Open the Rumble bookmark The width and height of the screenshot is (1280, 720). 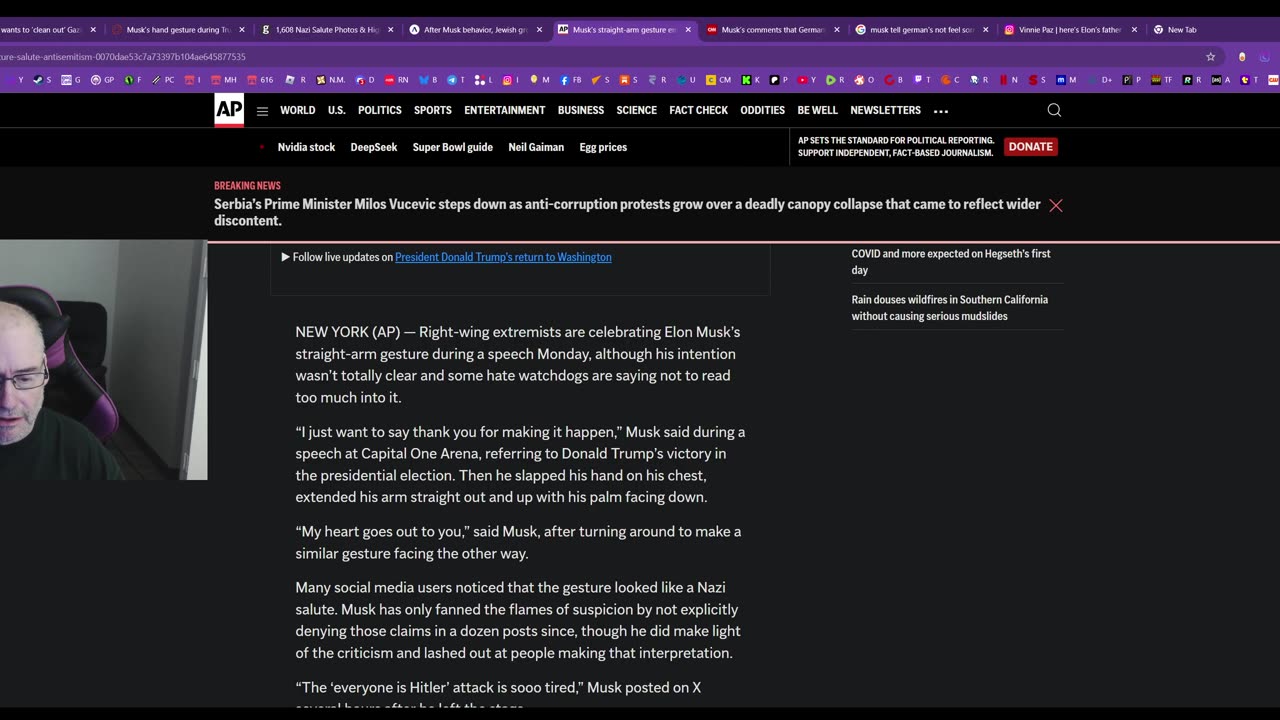(x=835, y=80)
